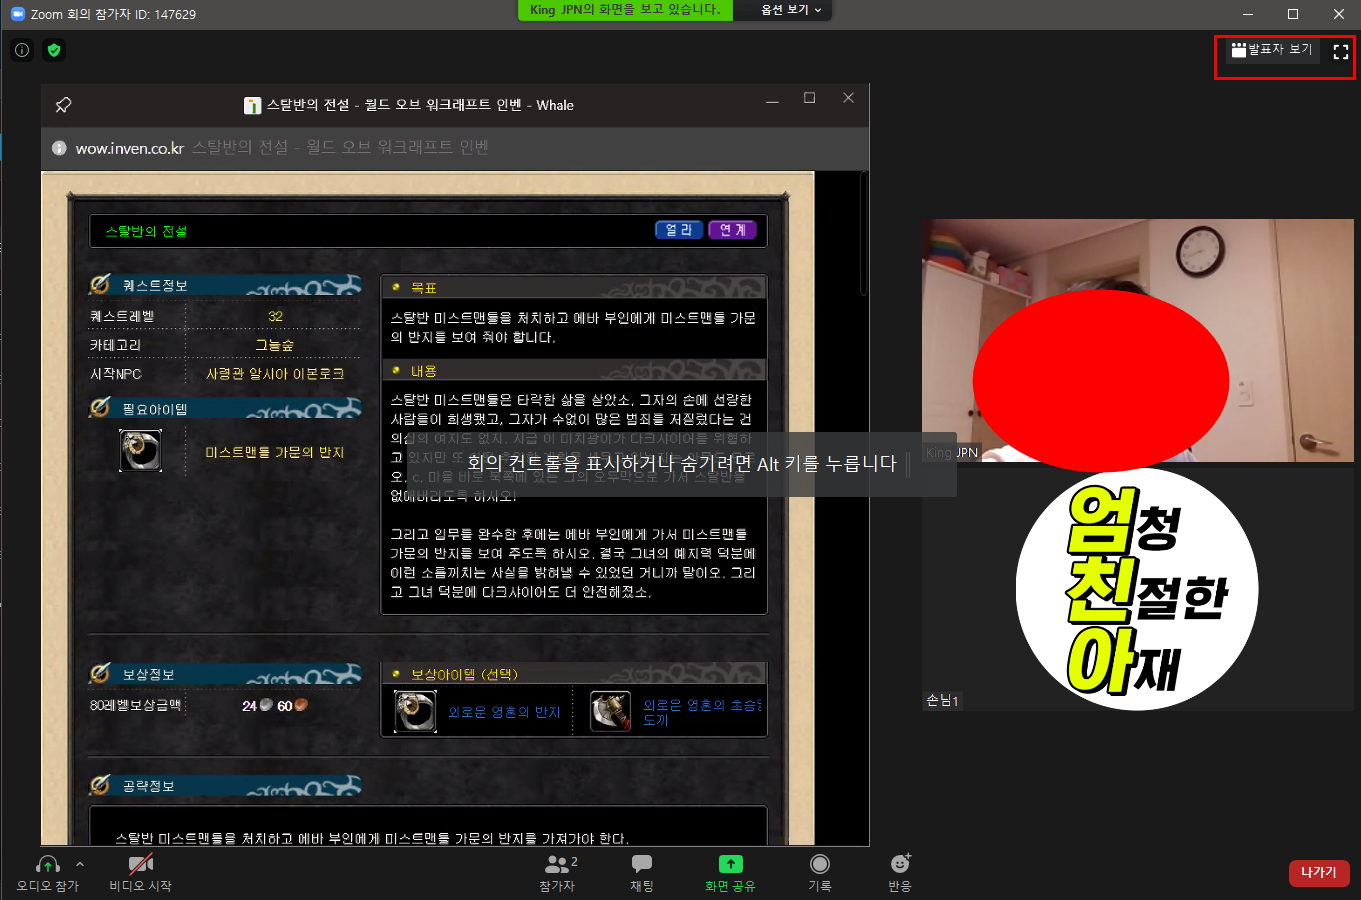Toggle 비디오 시작 camera icon
Viewport: 1361px width, 900px height.
pyautogui.click(x=140, y=864)
